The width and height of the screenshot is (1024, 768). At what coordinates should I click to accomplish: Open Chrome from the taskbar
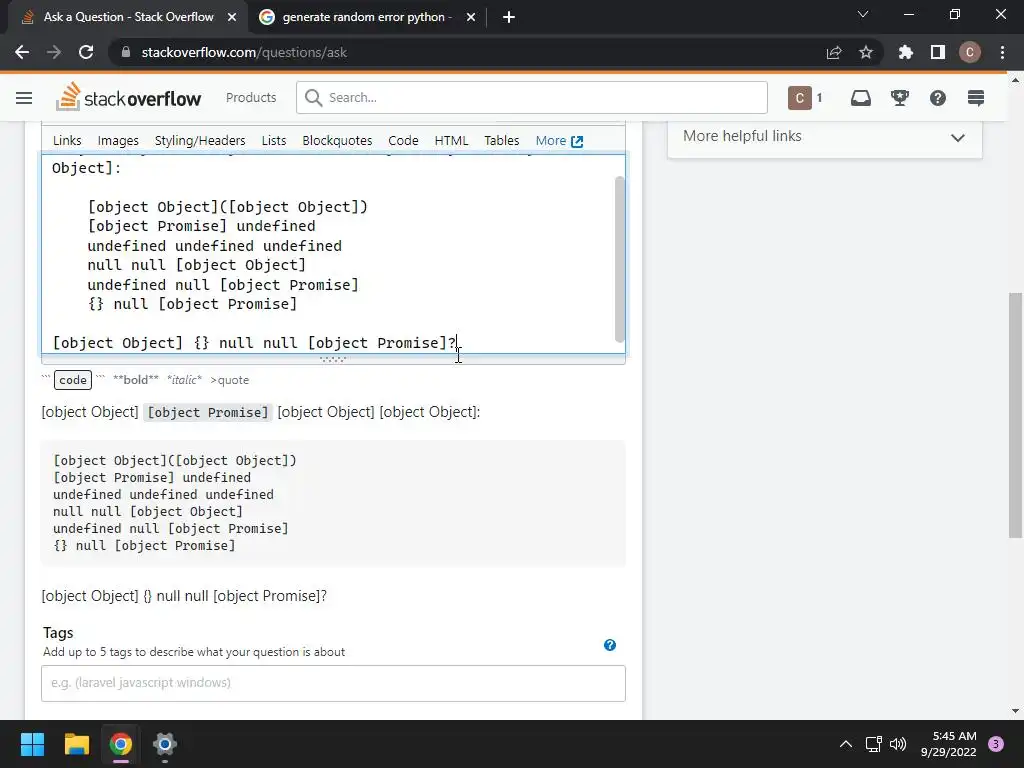[x=121, y=744]
